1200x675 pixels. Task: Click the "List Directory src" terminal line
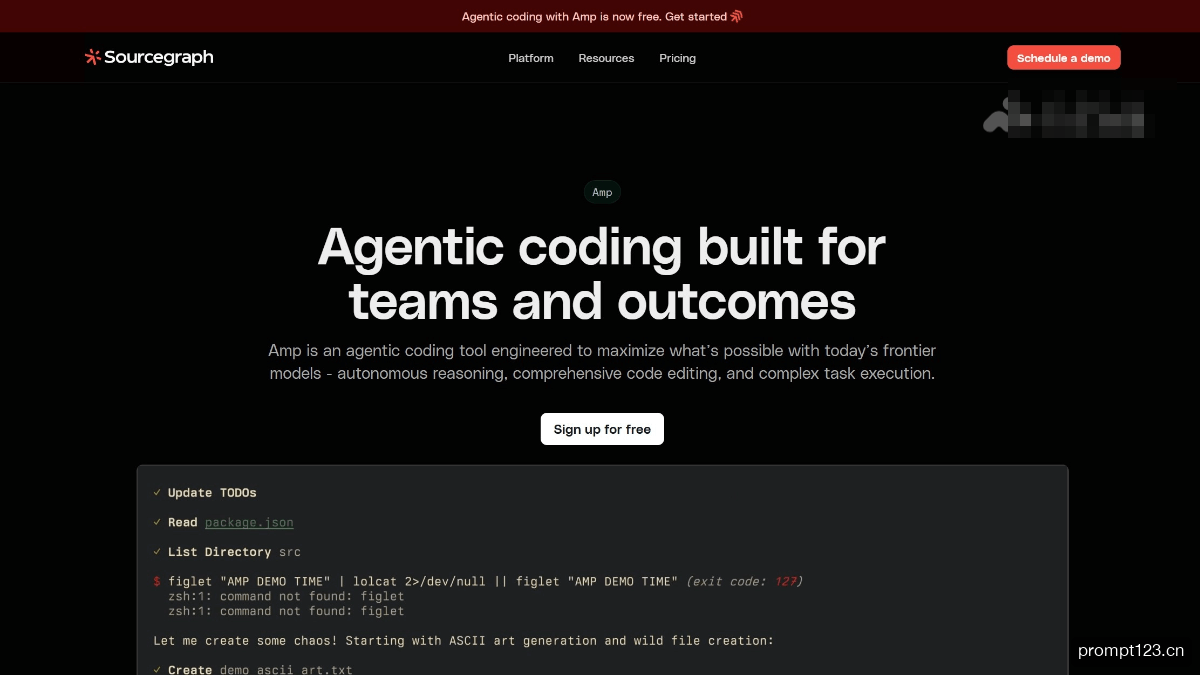click(227, 552)
